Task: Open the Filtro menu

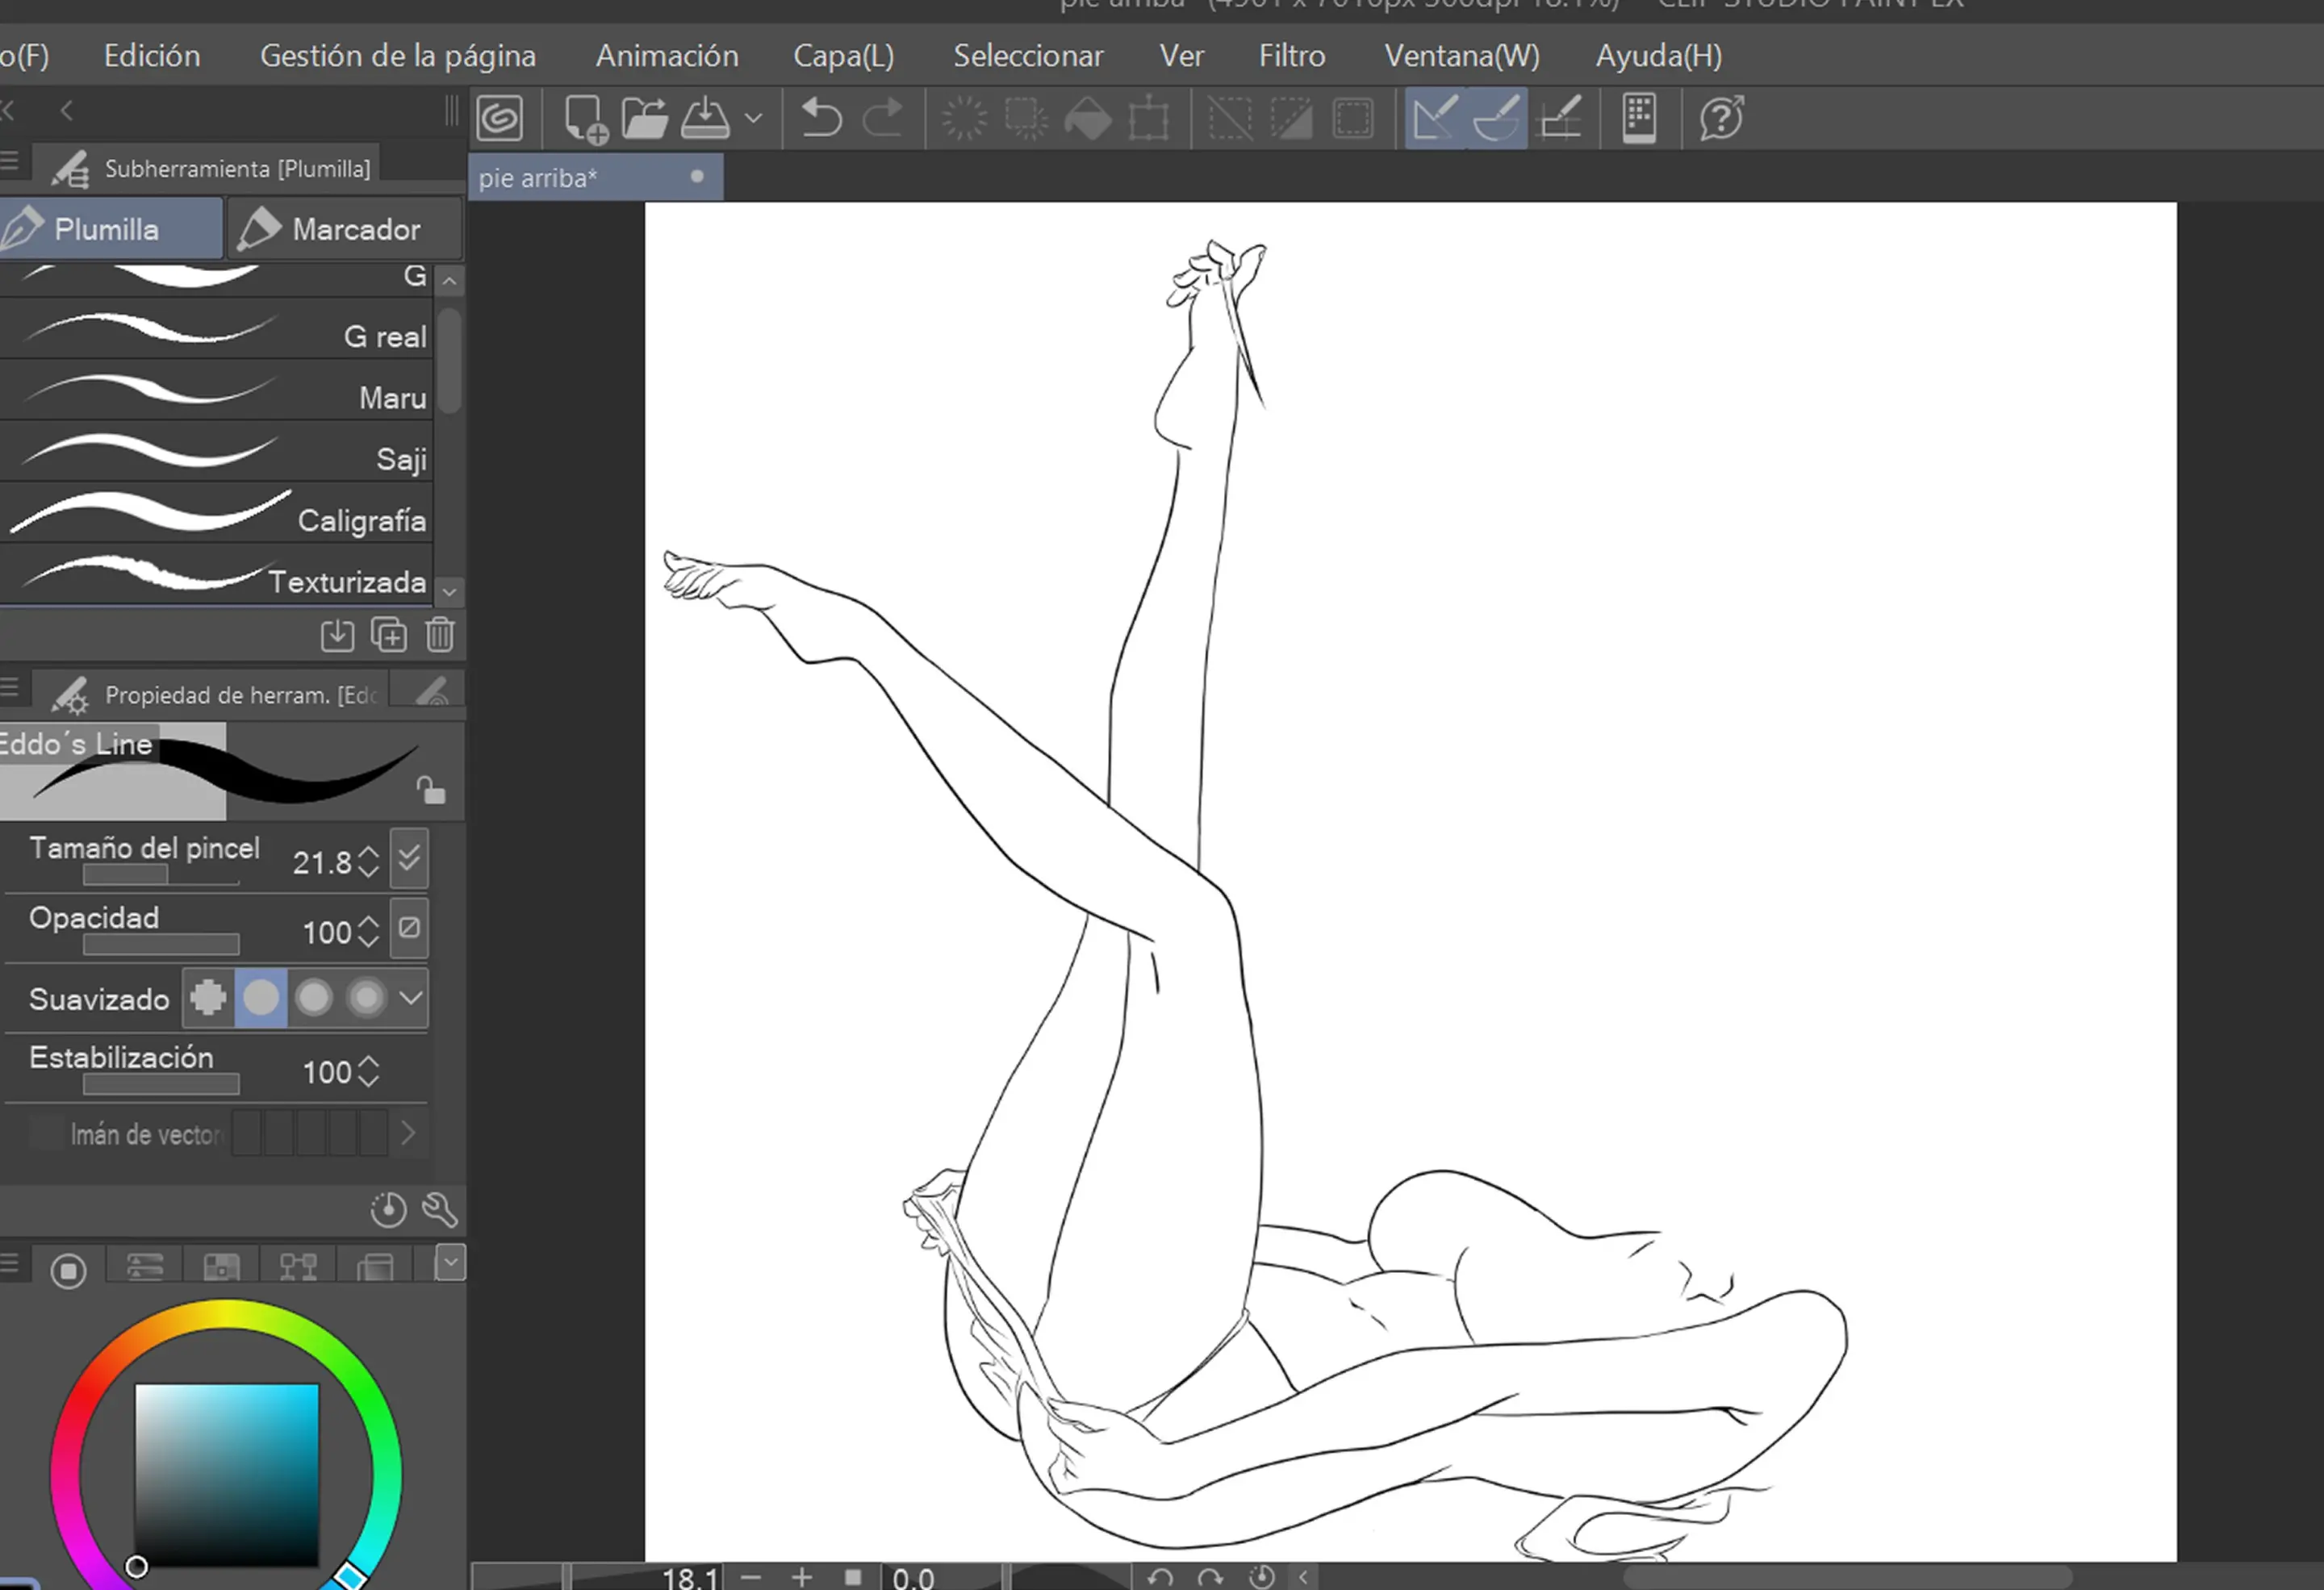Action: click(x=1292, y=55)
